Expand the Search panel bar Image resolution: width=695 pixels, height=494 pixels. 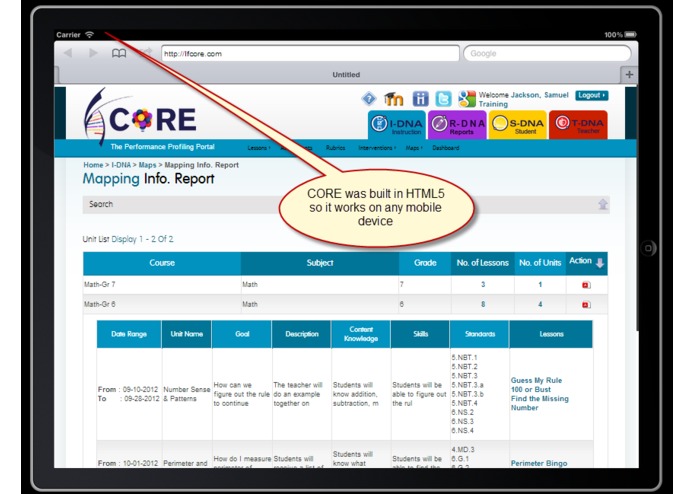pyautogui.click(x=346, y=204)
